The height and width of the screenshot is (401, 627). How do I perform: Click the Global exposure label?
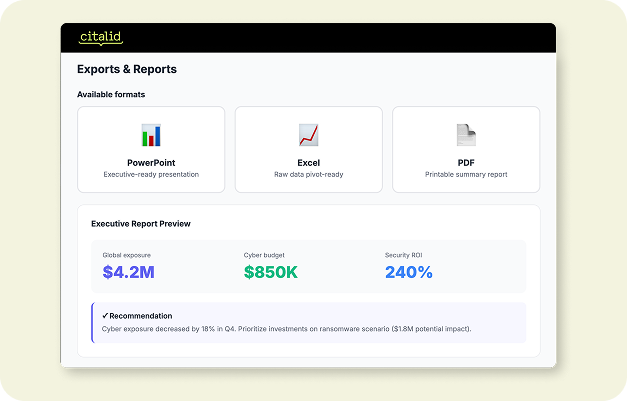(x=126, y=255)
